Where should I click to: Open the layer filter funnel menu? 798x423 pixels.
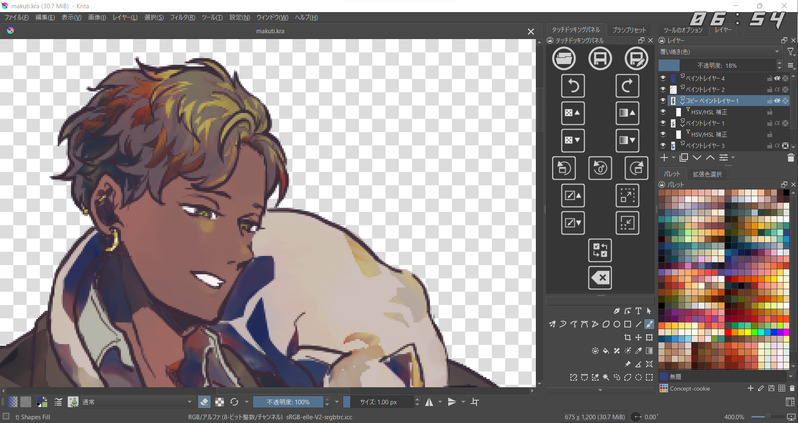790,51
